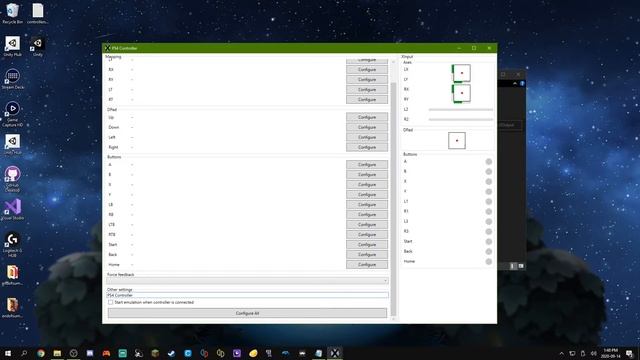640x360 pixels.
Task: Click the LX/LY axis preview box
Action: 461,73
